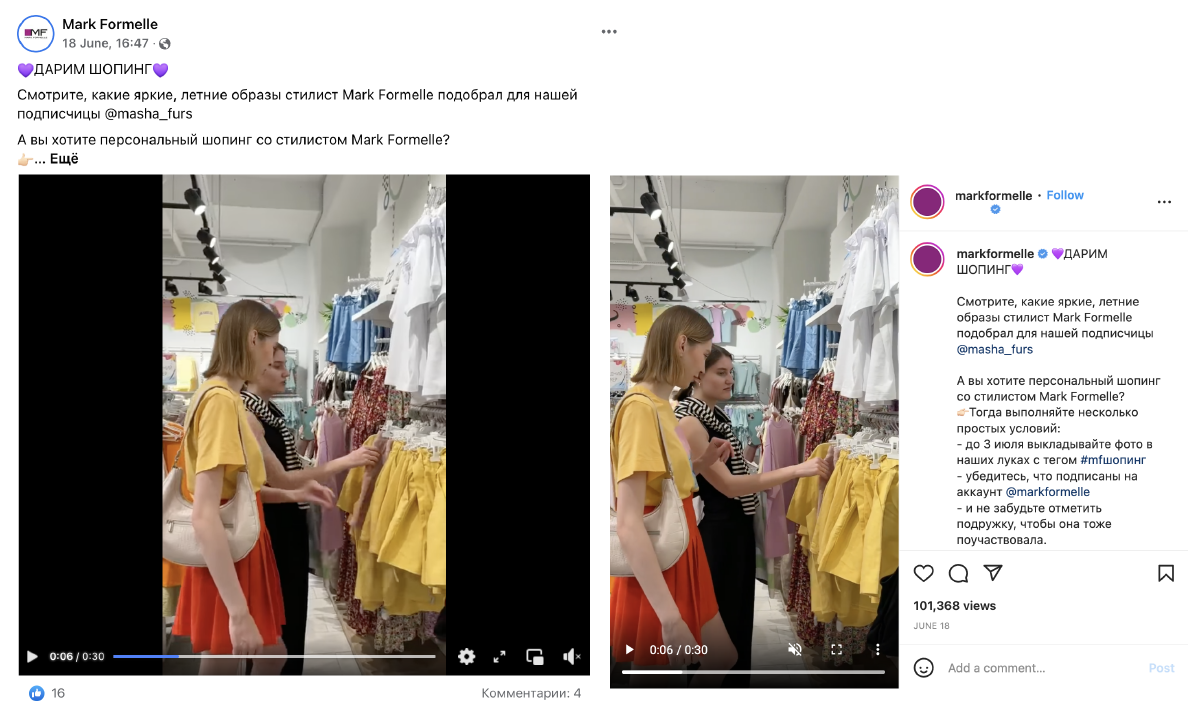
Task: Open the @markformelle mention in the caption
Action: (1048, 492)
